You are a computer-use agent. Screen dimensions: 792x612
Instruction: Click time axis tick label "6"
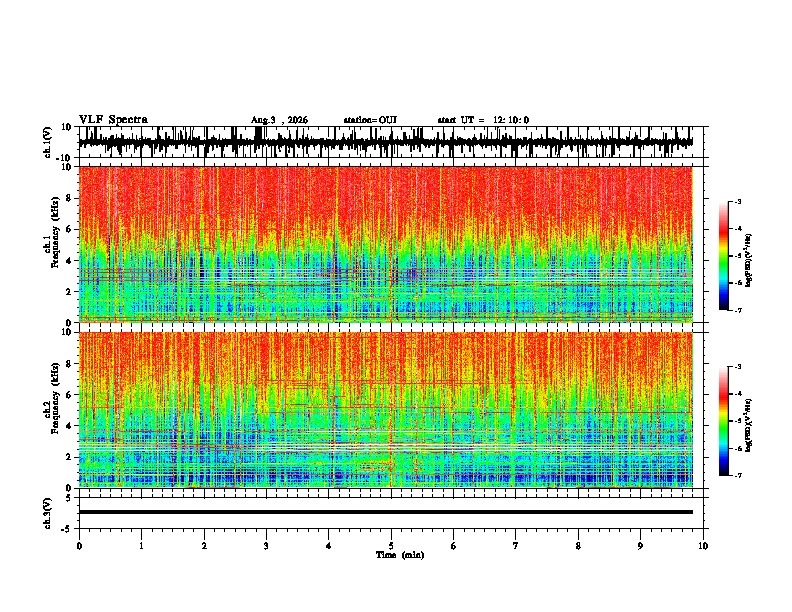454,546
